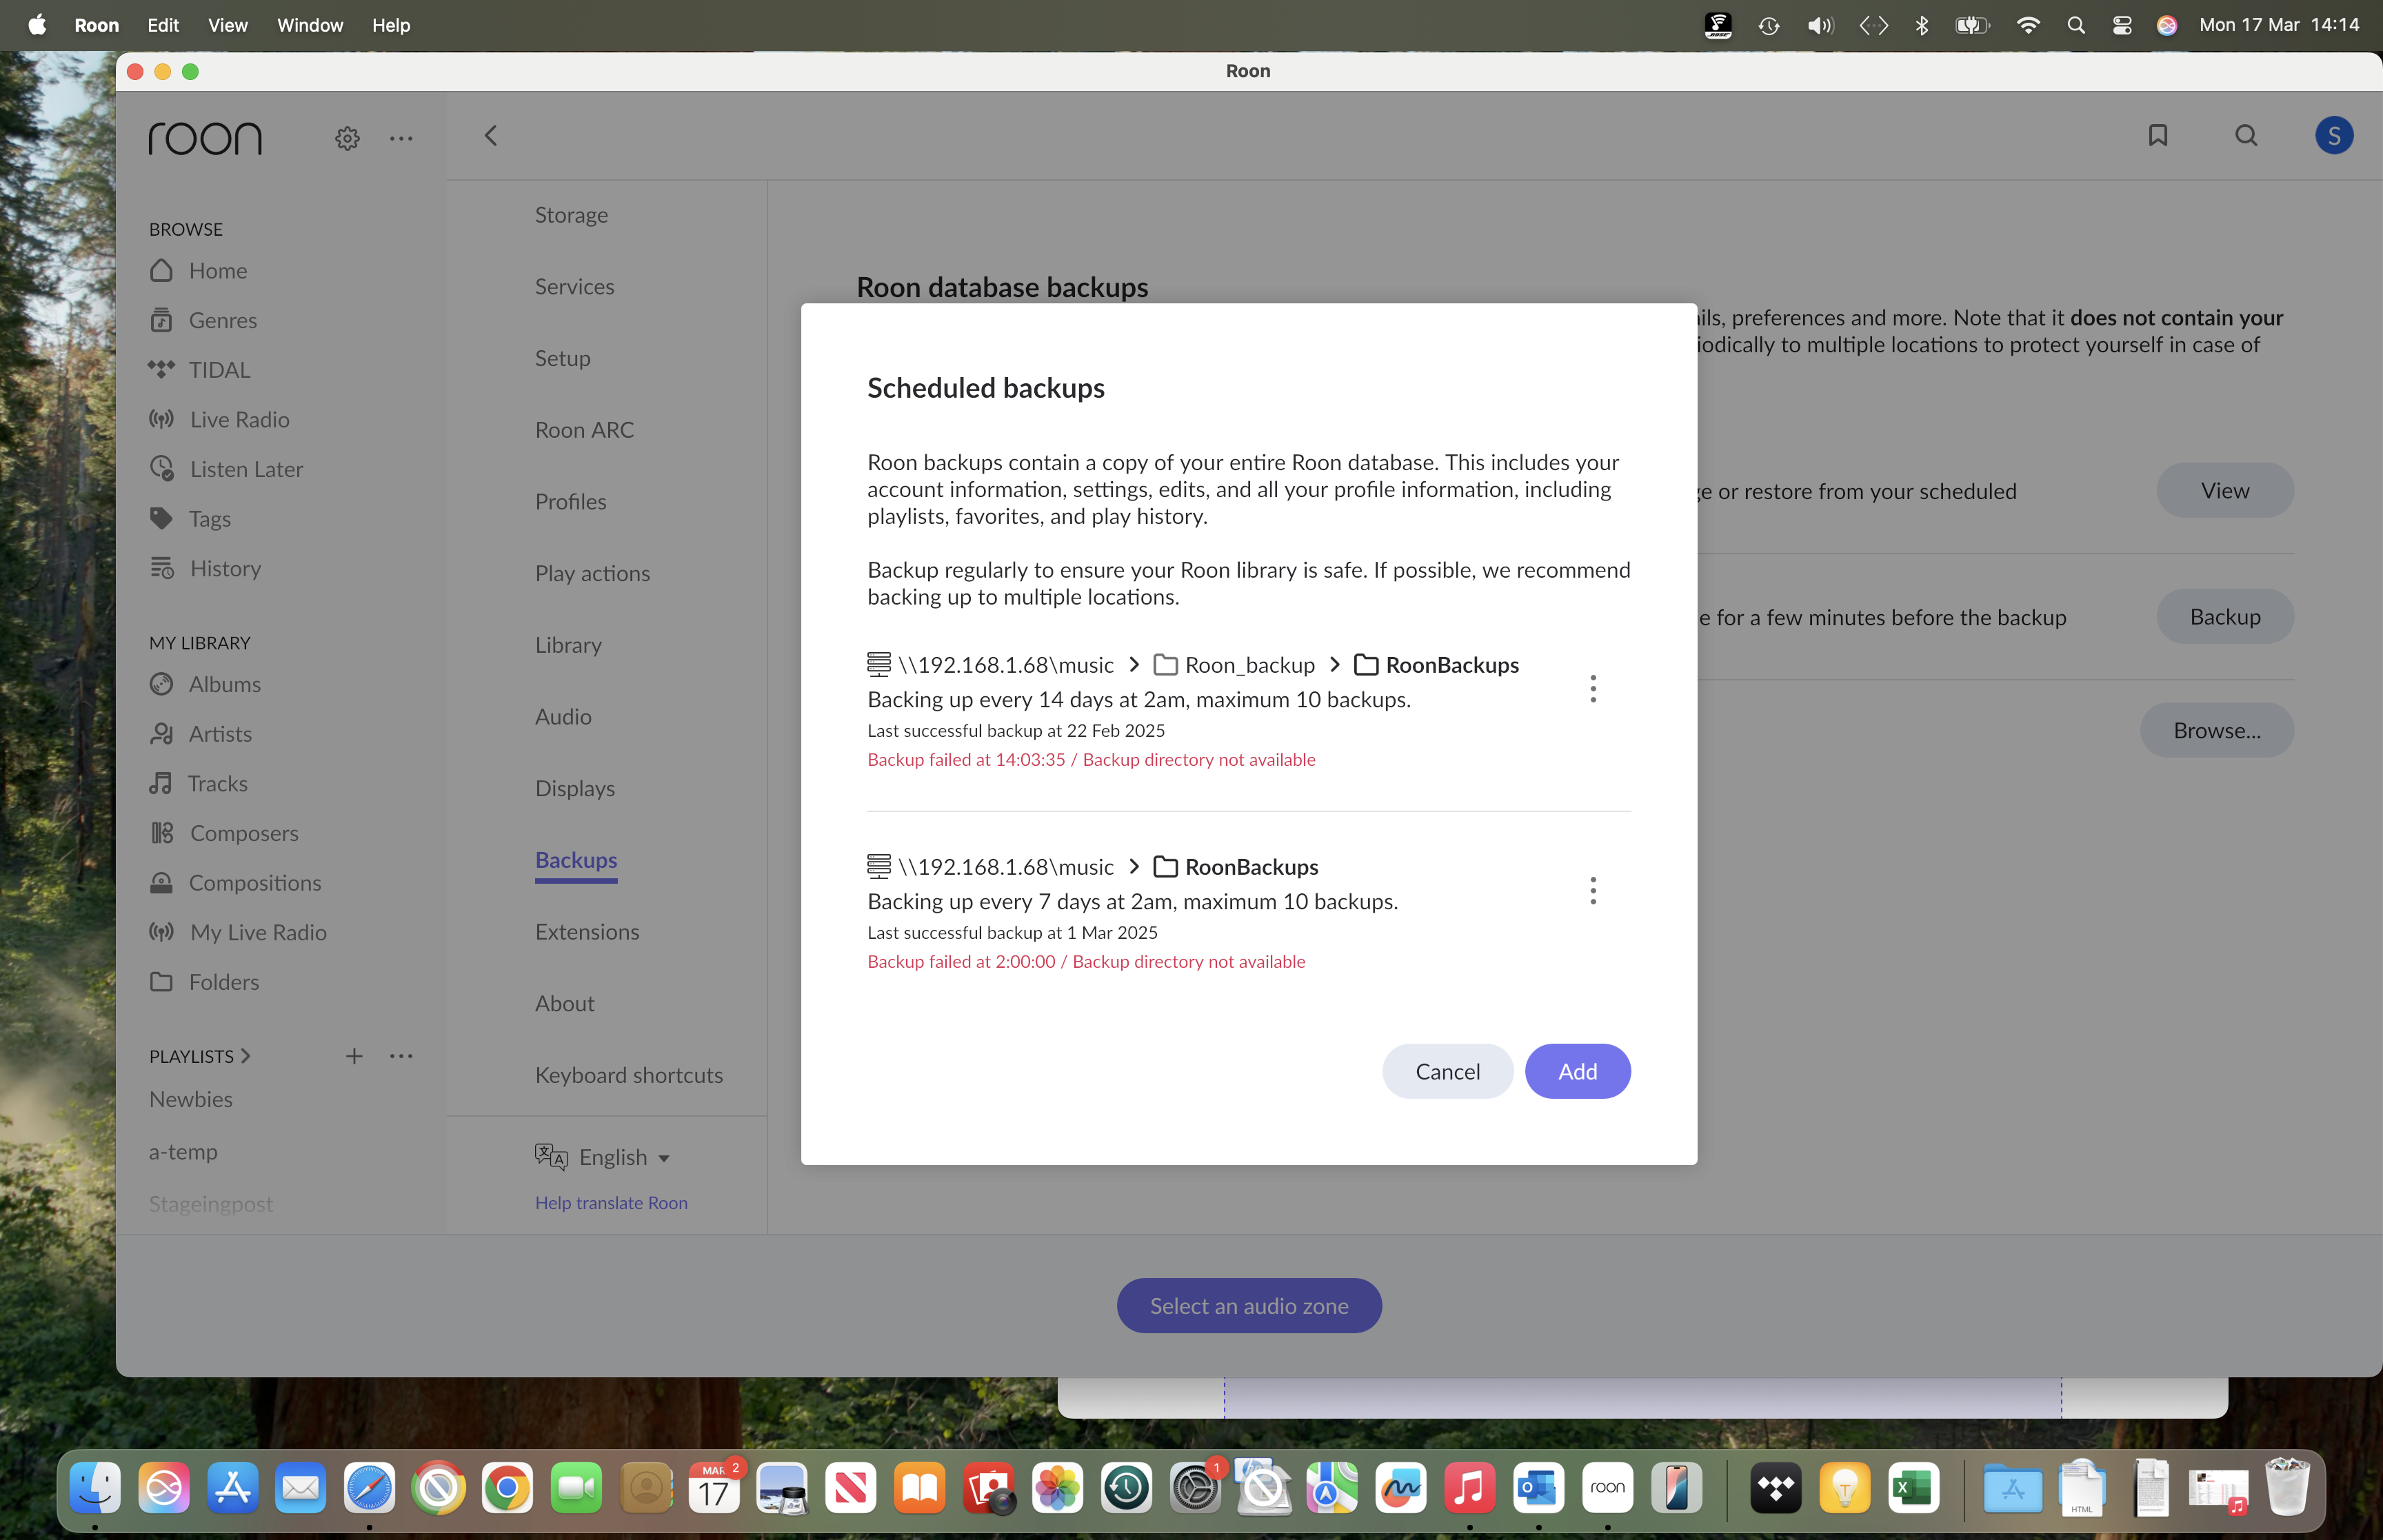The image size is (2383, 1540).
Task: Select Displays settings tab
Action: (575, 788)
